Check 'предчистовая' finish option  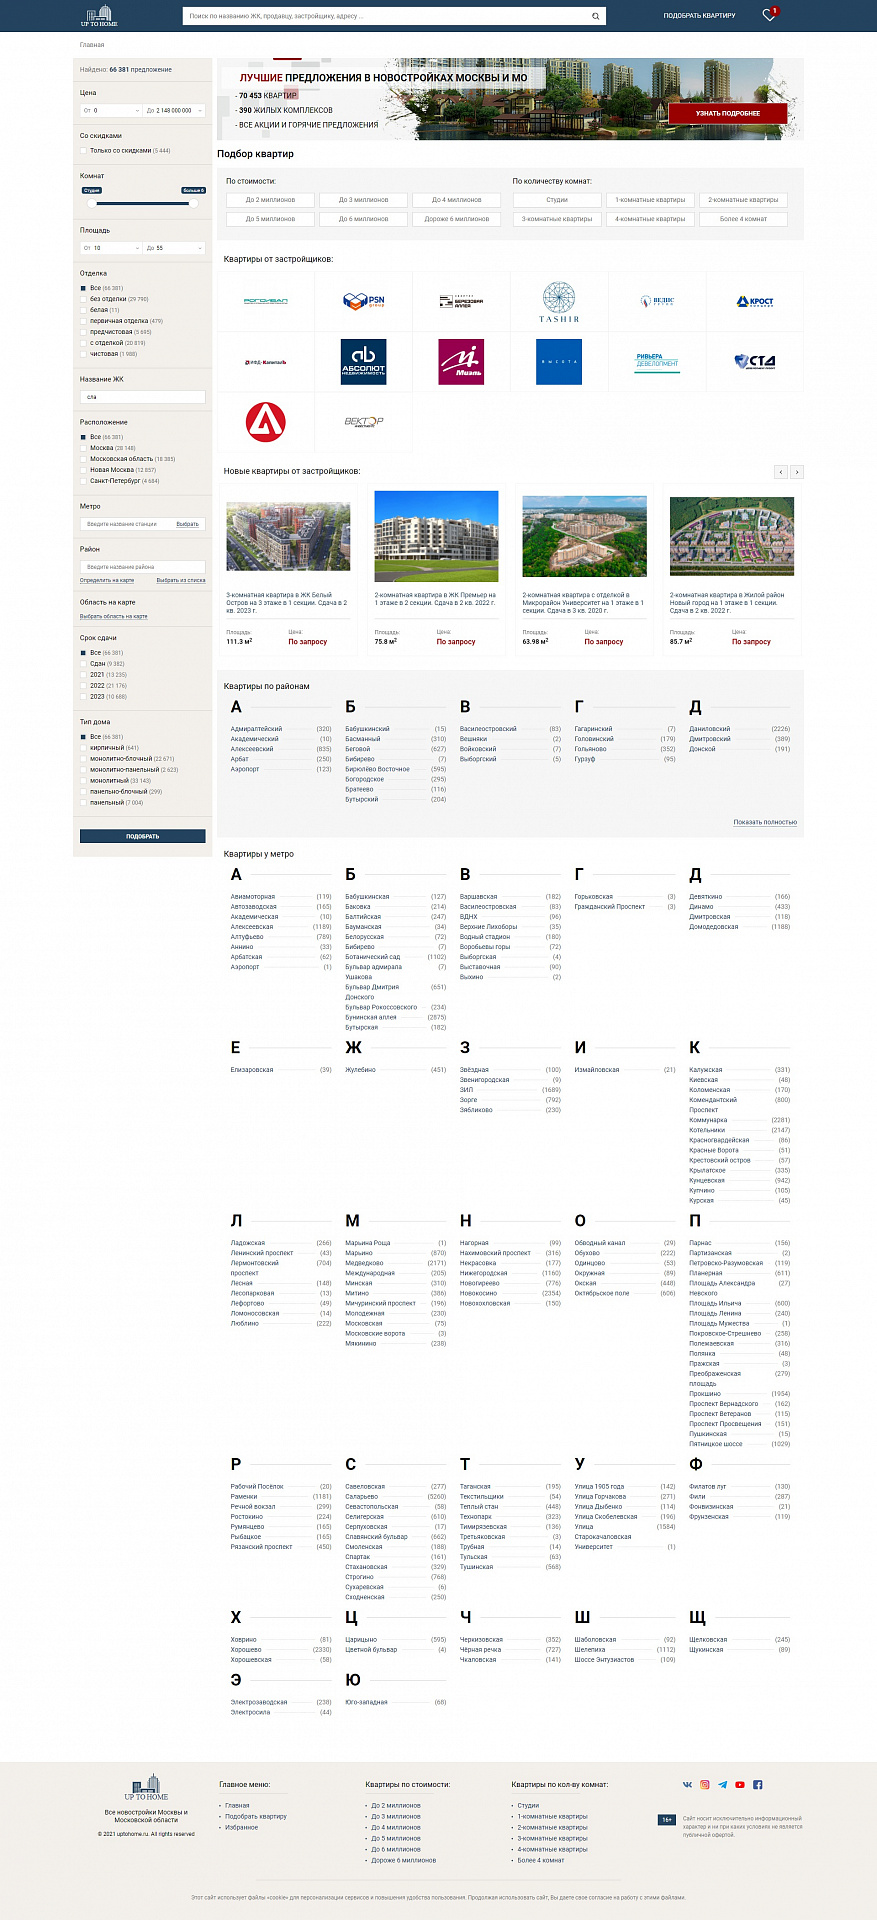(x=84, y=332)
